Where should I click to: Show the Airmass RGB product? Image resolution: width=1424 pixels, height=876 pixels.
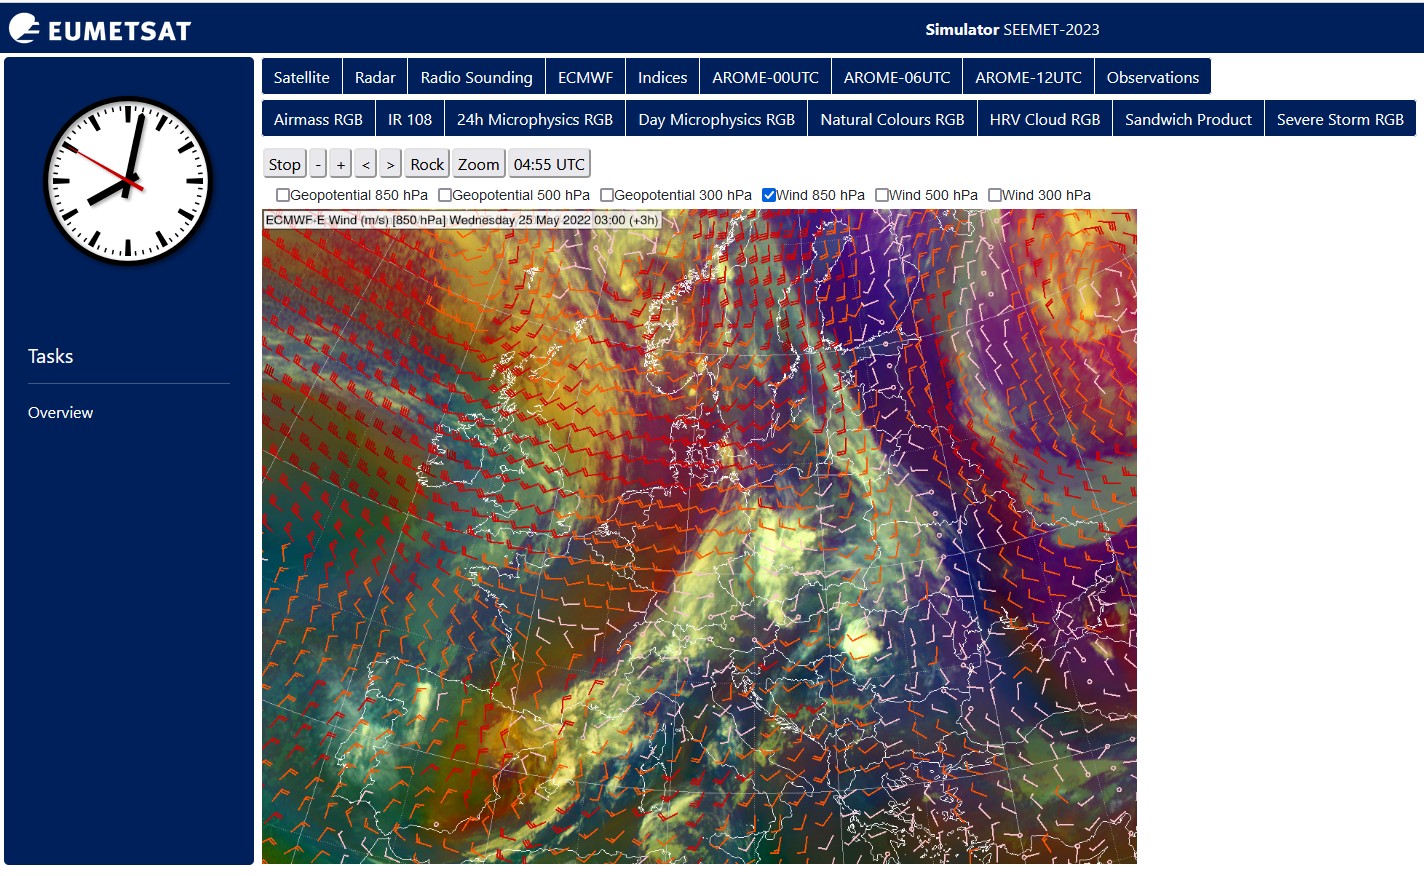click(319, 119)
